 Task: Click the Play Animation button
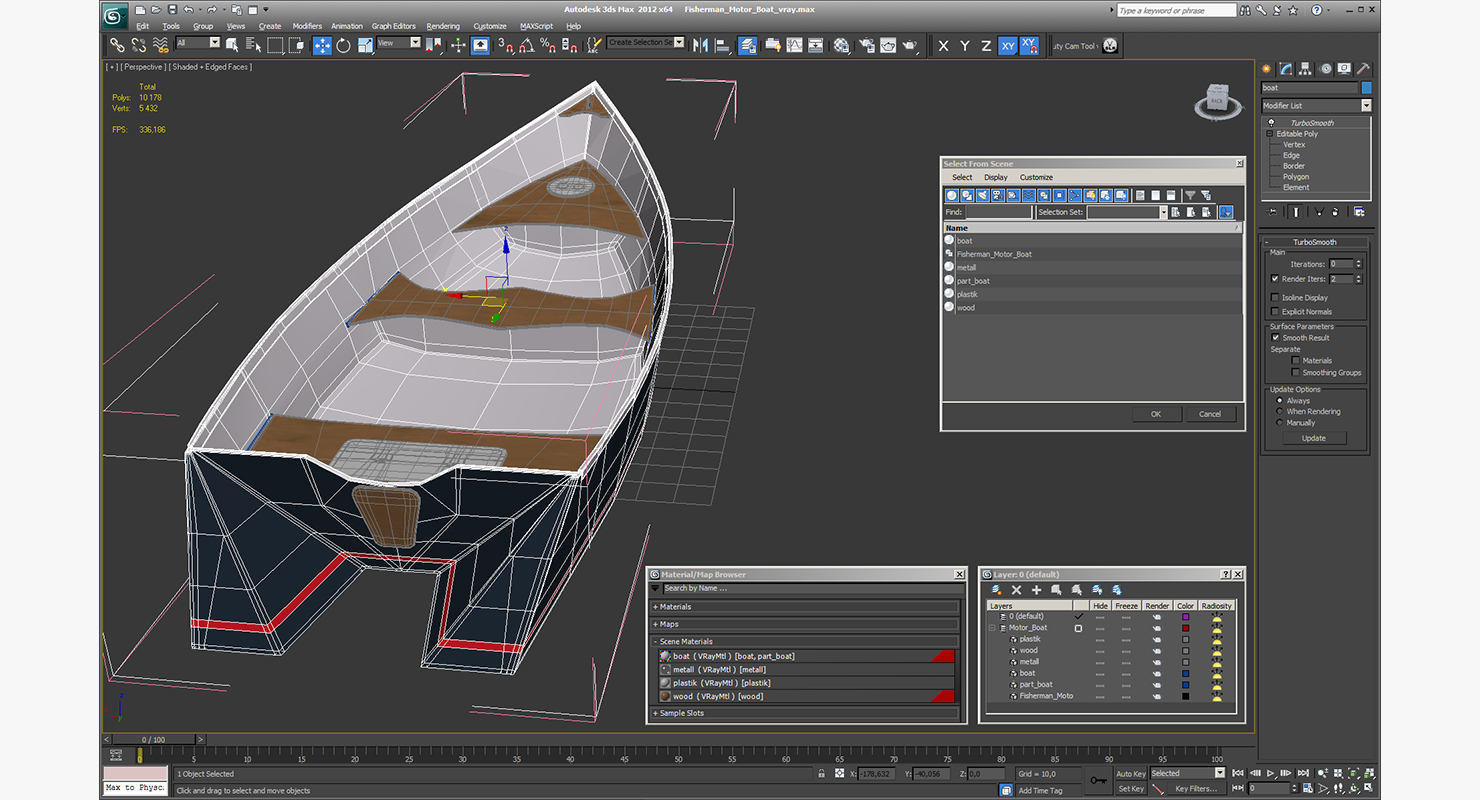pos(1270,773)
